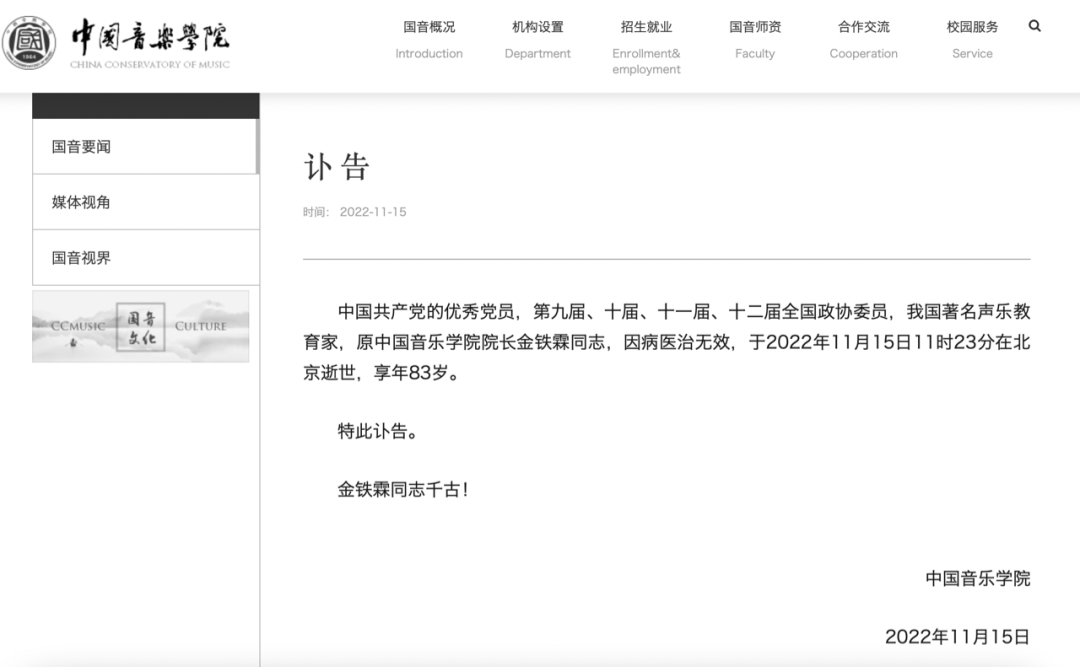Viewport: 1080px width, 667px height.
Task: Select 国音视界 in the sidebar
Action: (x=80, y=257)
